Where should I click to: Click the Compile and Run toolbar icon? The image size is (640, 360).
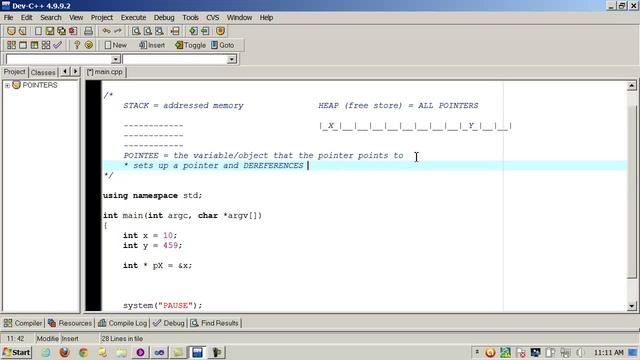pos(34,45)
